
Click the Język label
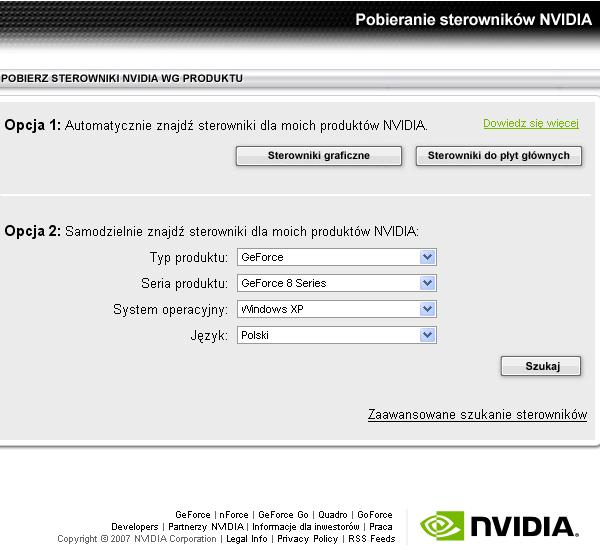209,336
